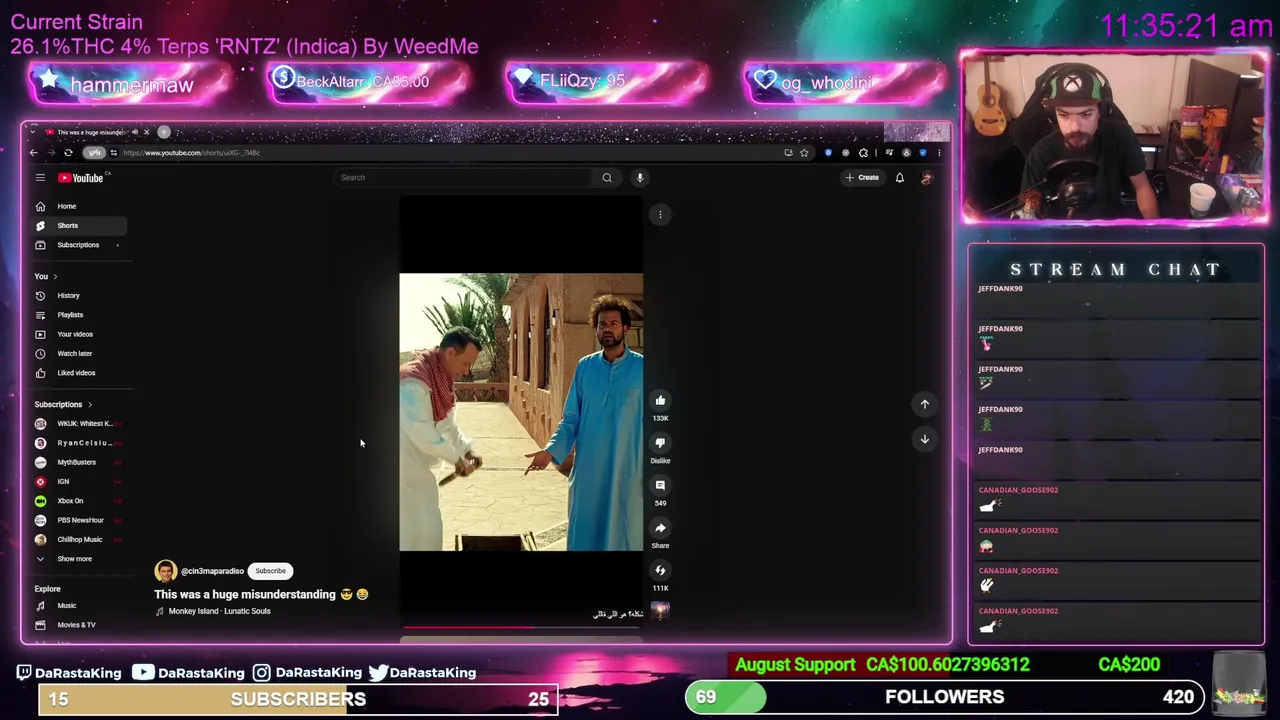1280x720 pixels.
Task: Close the current browser tab
Action: [146, 132]
